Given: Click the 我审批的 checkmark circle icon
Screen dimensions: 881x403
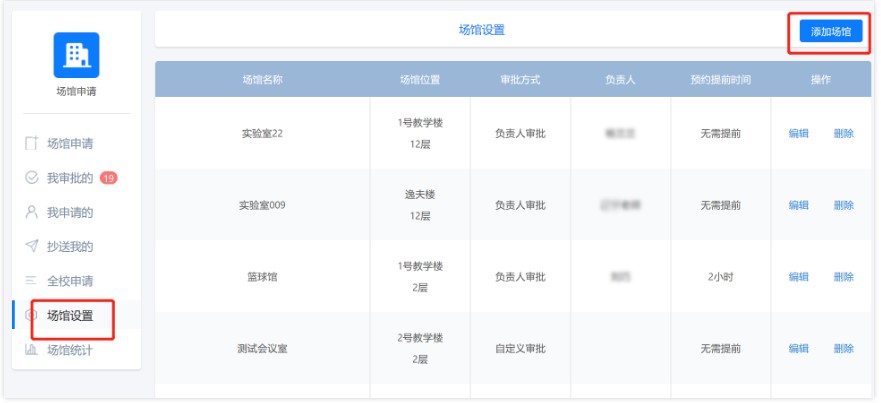Looking at the screenshot, I should coord(31,178).
